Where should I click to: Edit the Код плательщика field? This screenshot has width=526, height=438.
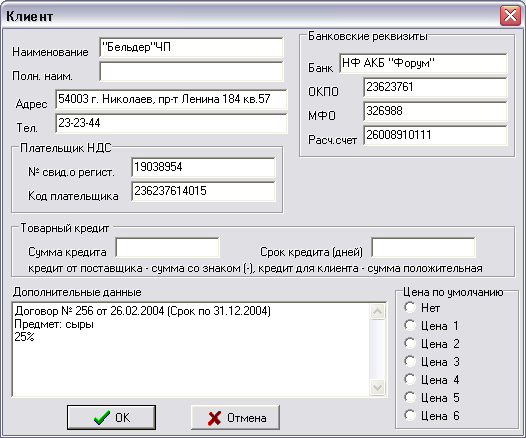point(203,191)
